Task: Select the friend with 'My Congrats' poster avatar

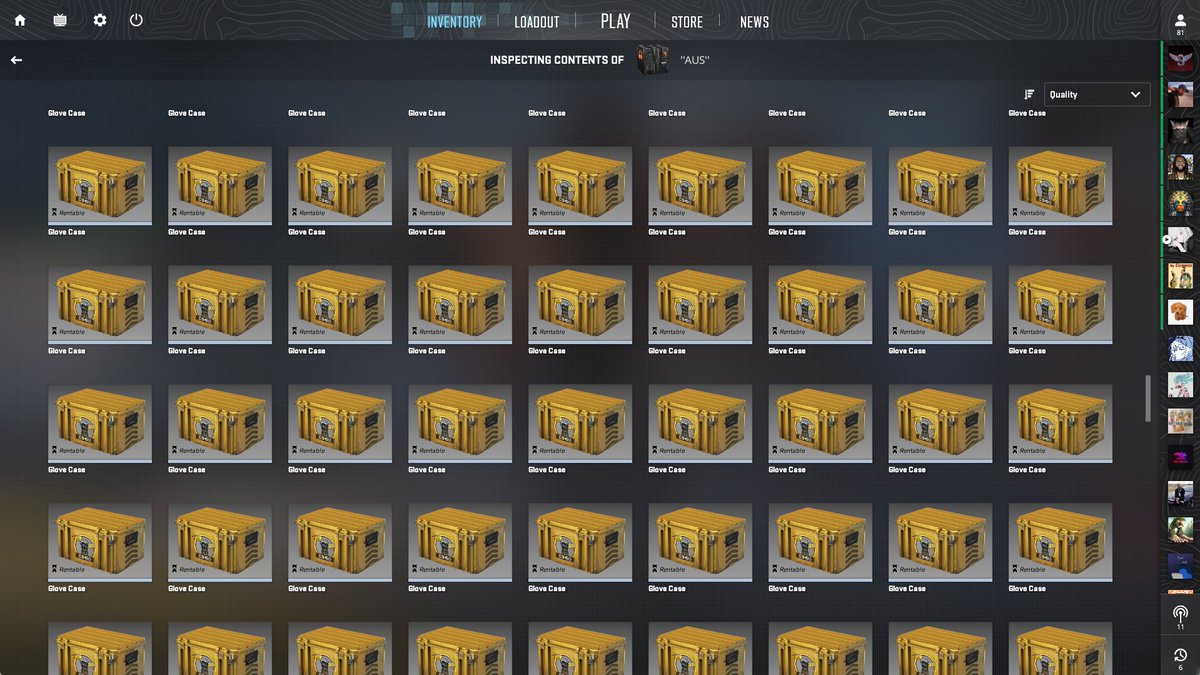Action: 1180,275
